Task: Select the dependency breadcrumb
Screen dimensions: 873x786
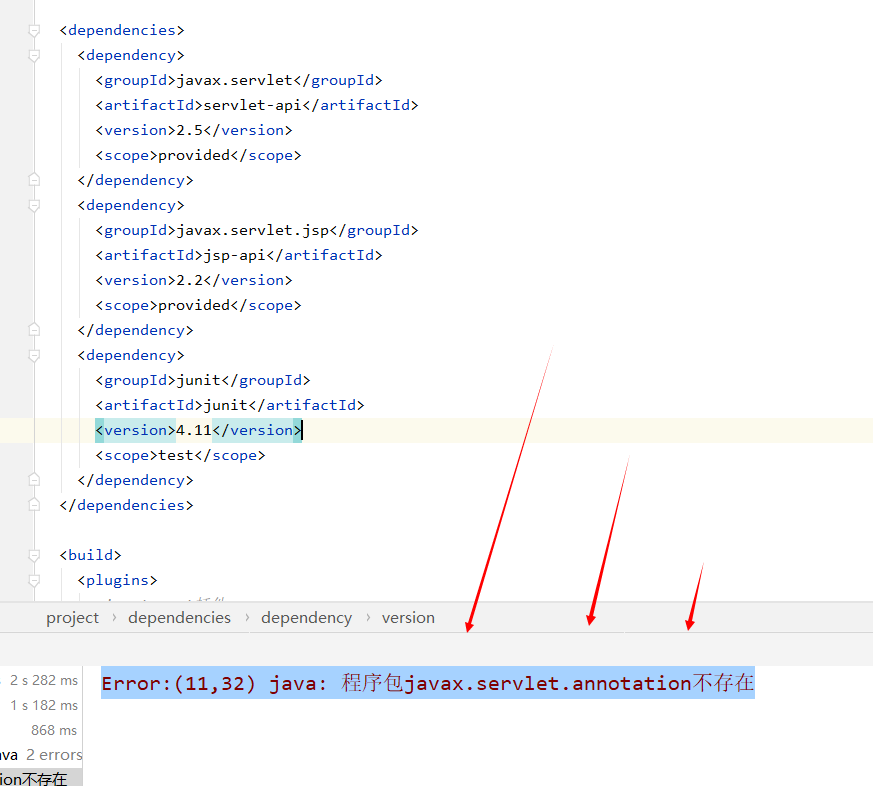Action: coord(306,618)
